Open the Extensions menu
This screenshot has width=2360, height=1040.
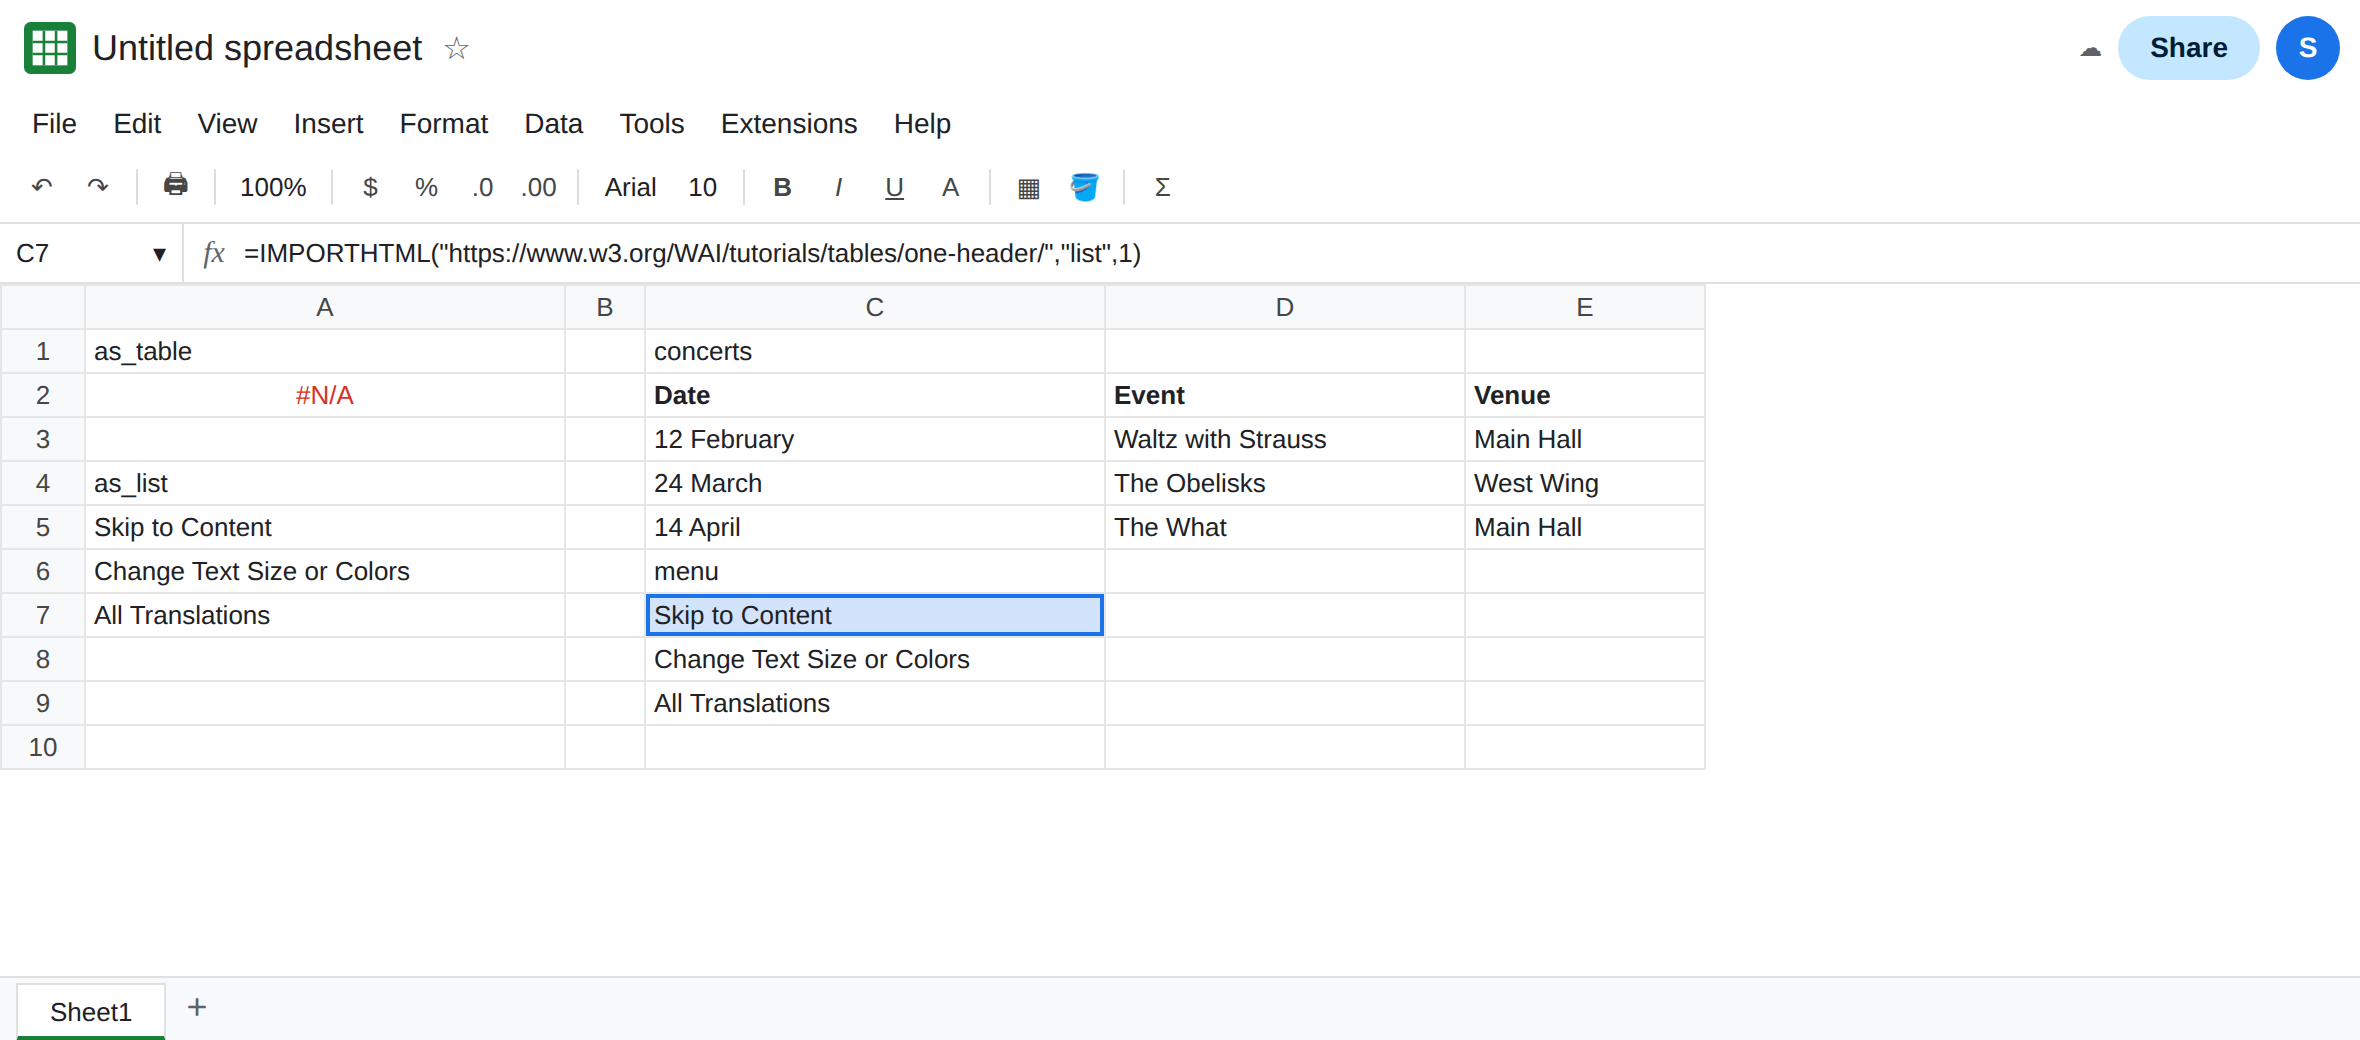(x=789, y=123)
